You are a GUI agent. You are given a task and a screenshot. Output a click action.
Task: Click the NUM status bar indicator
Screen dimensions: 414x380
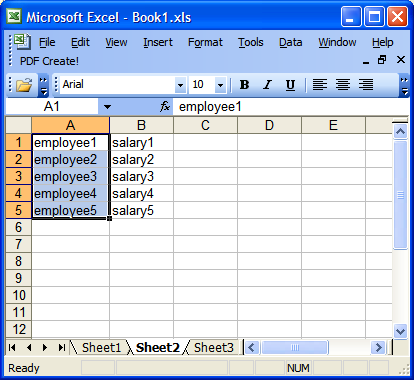click(x=298, y=368)
